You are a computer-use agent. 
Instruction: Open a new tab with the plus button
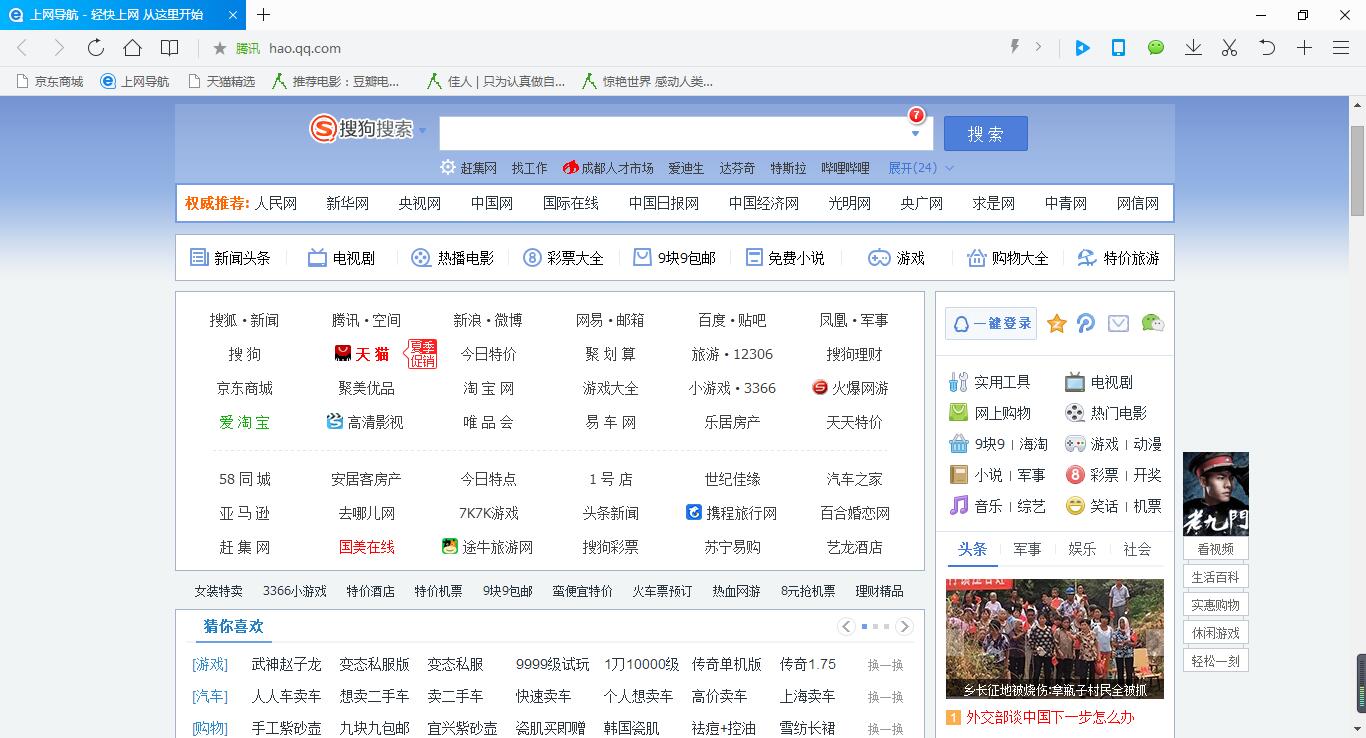pyautogui.click(x=263, y=15)
